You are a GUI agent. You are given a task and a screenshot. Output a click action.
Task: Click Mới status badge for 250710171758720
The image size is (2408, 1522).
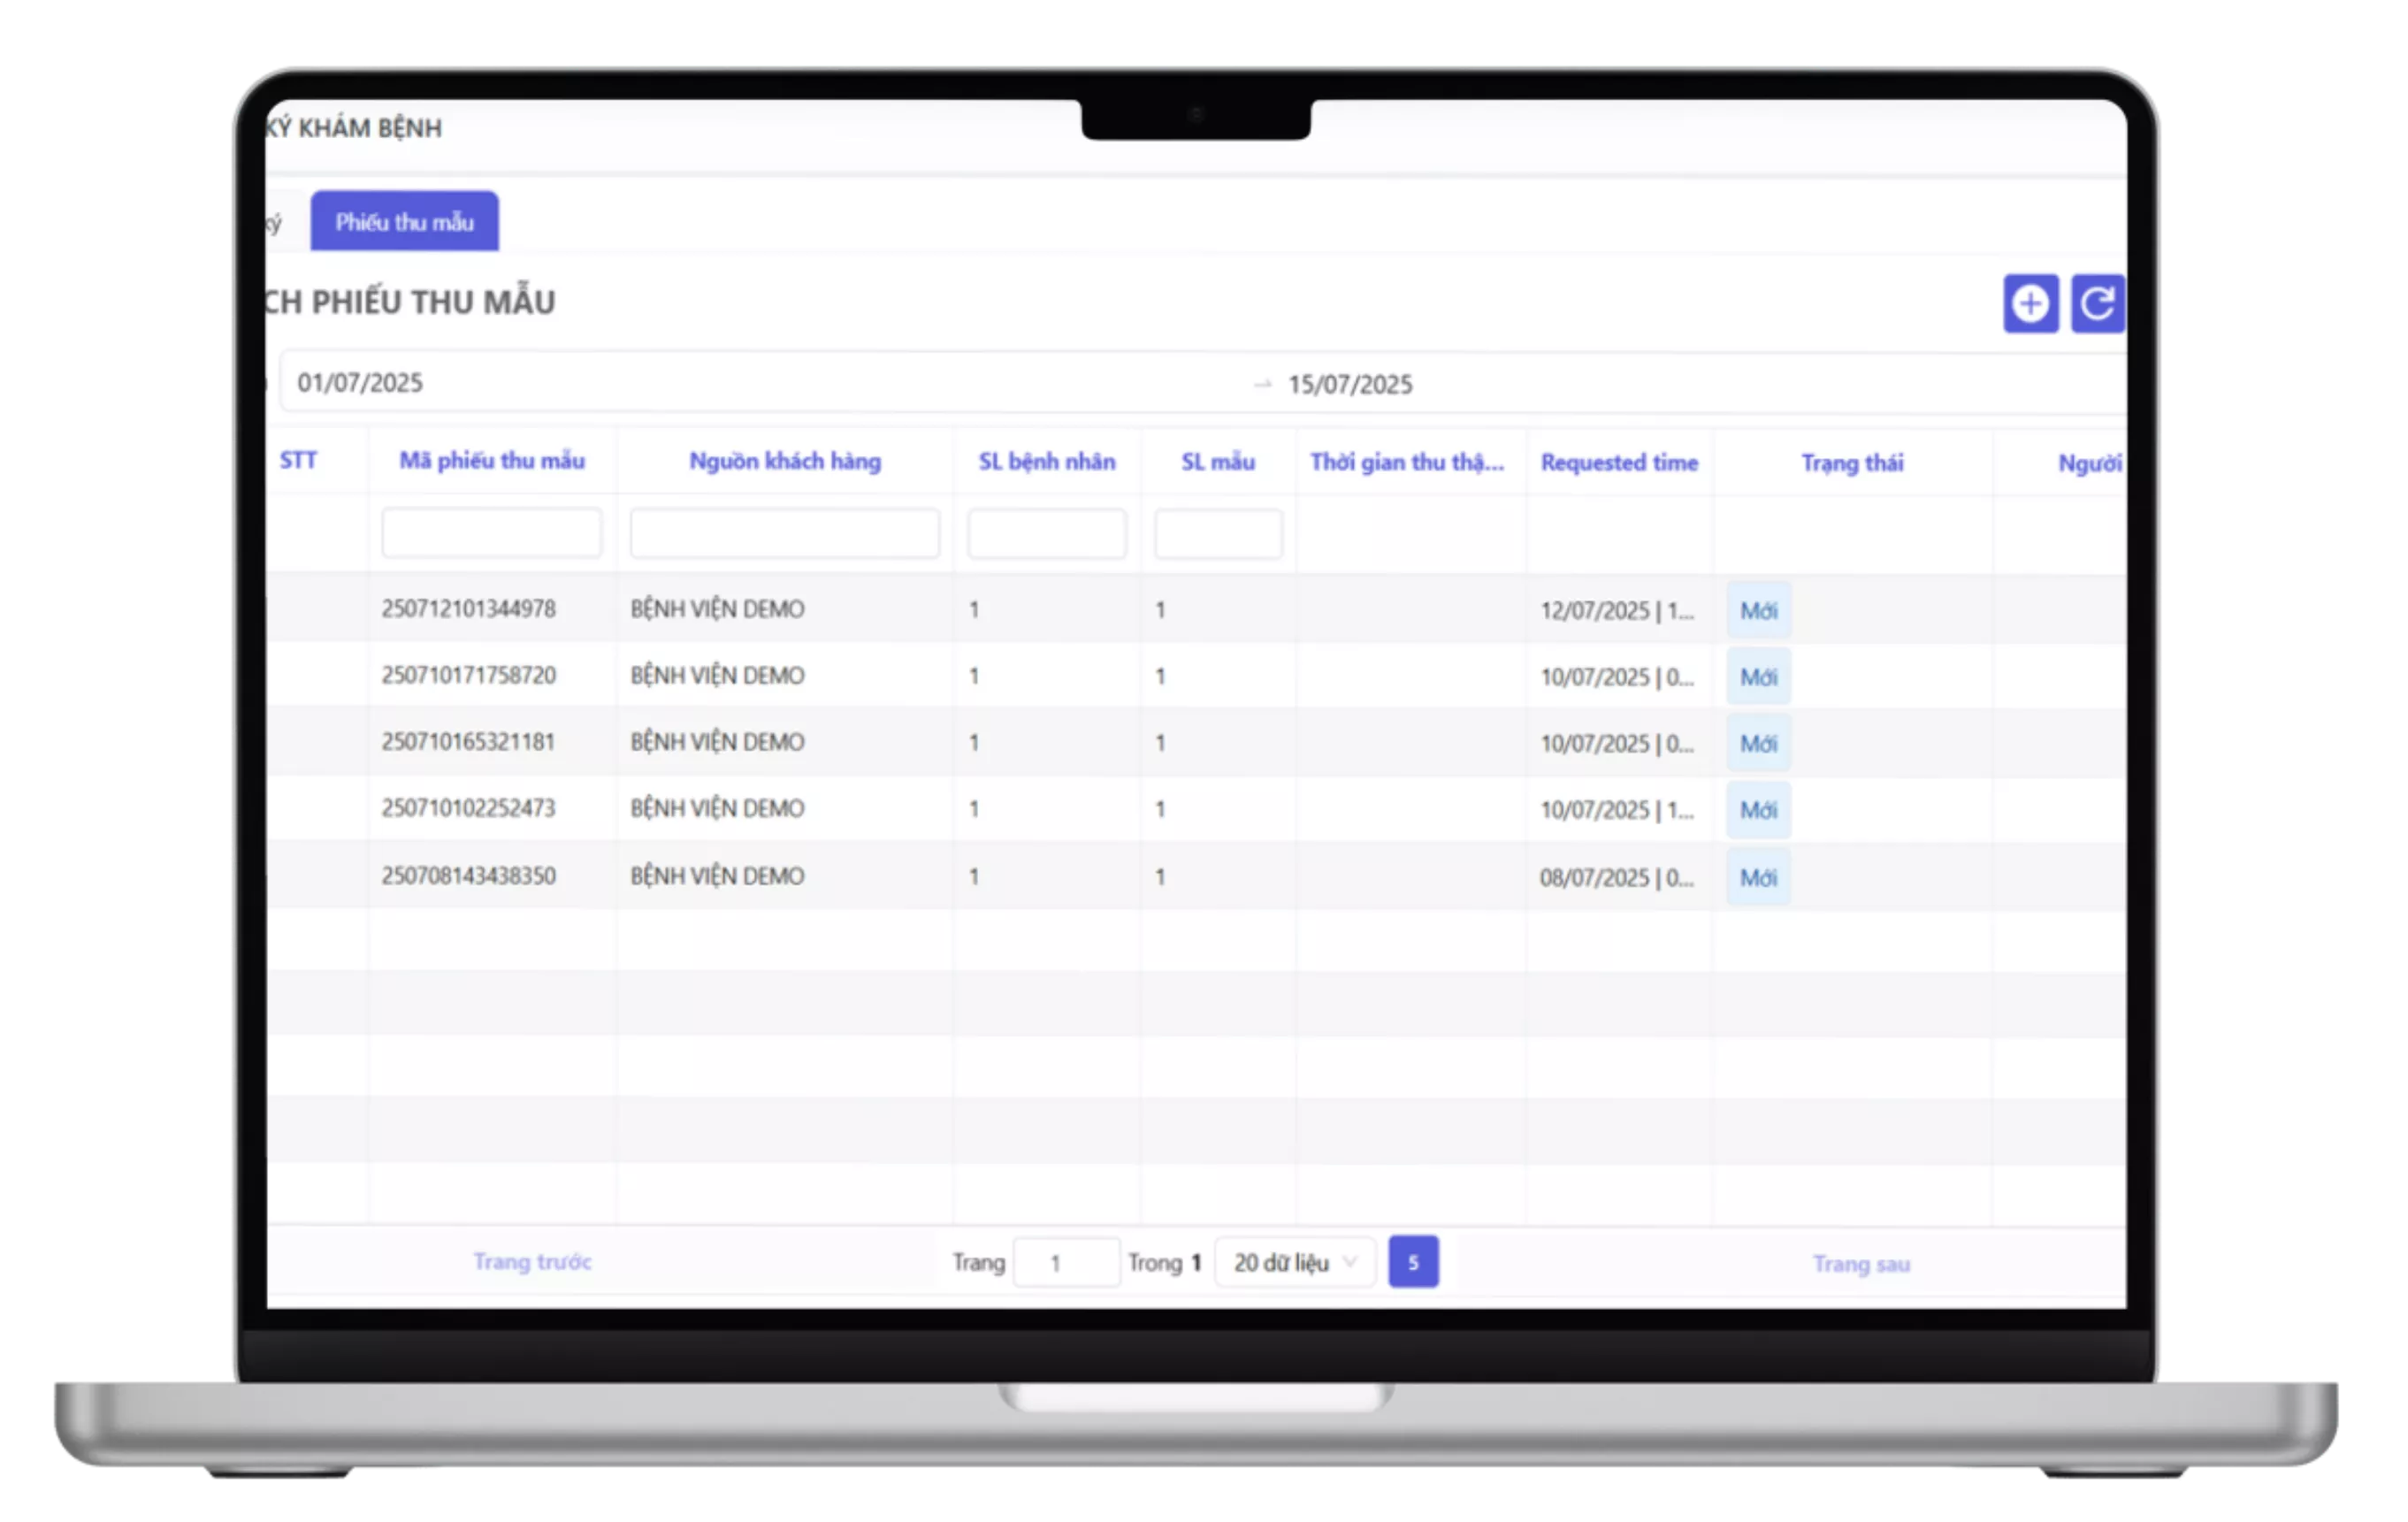(1758, 677)
